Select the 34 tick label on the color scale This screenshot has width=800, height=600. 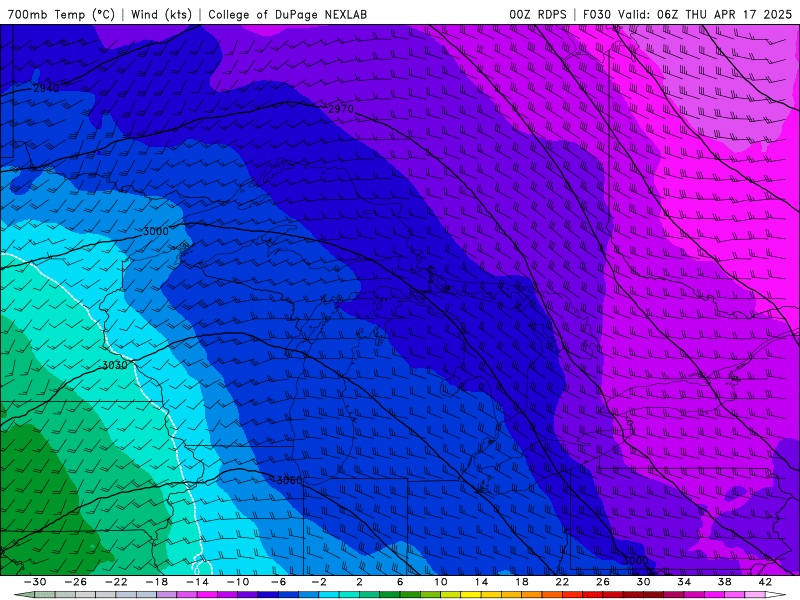[x=684, y=582]
